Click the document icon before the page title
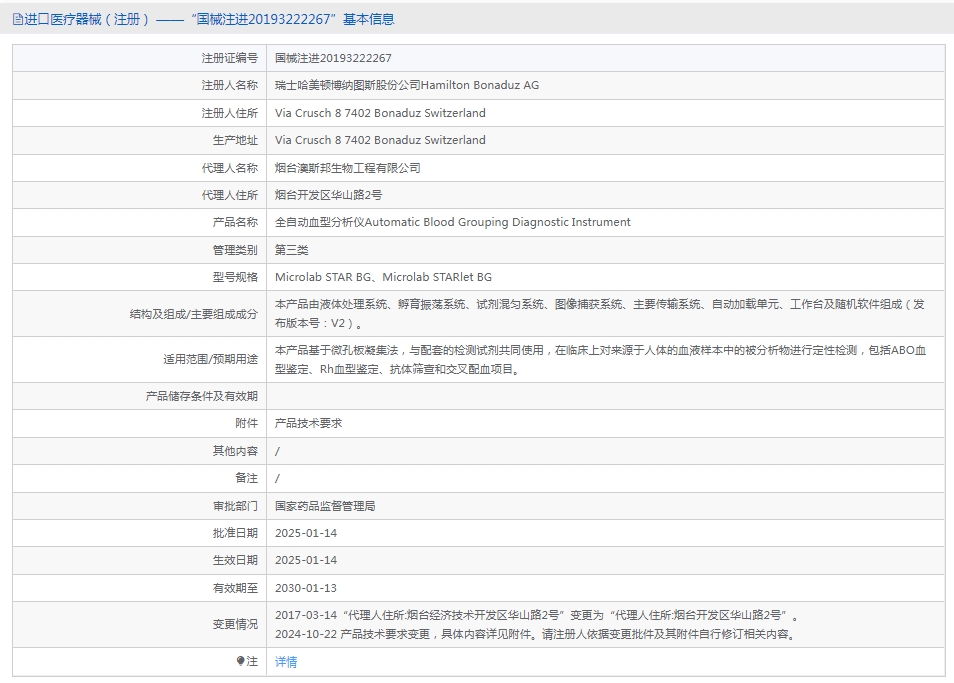 17,19
